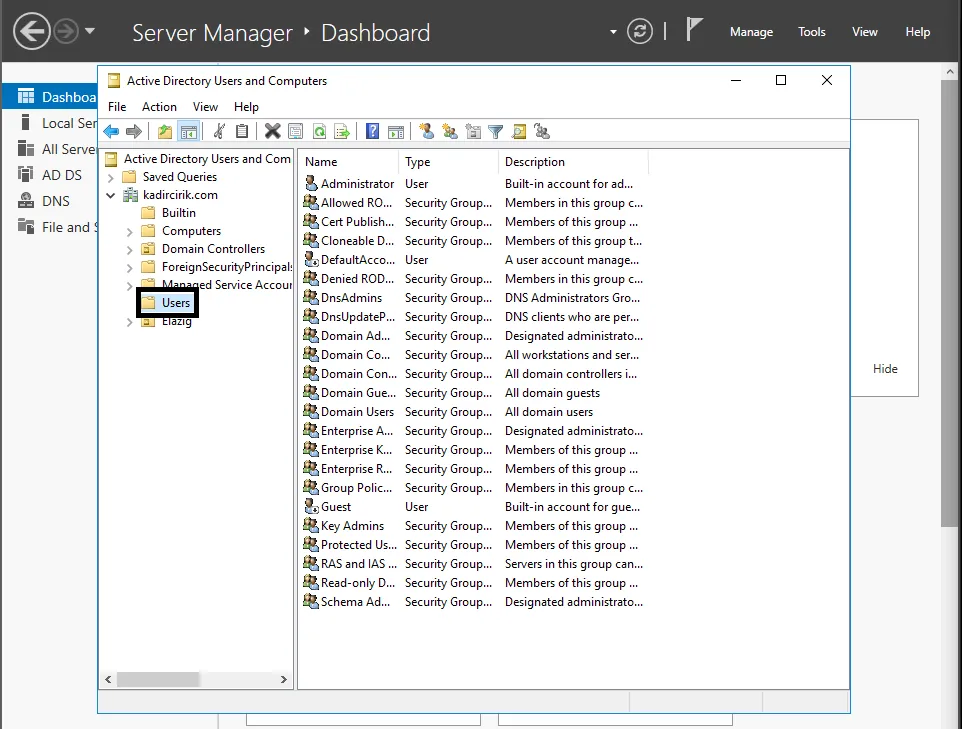
Task: Expand the Computers container
Action: tap(129, 232)
